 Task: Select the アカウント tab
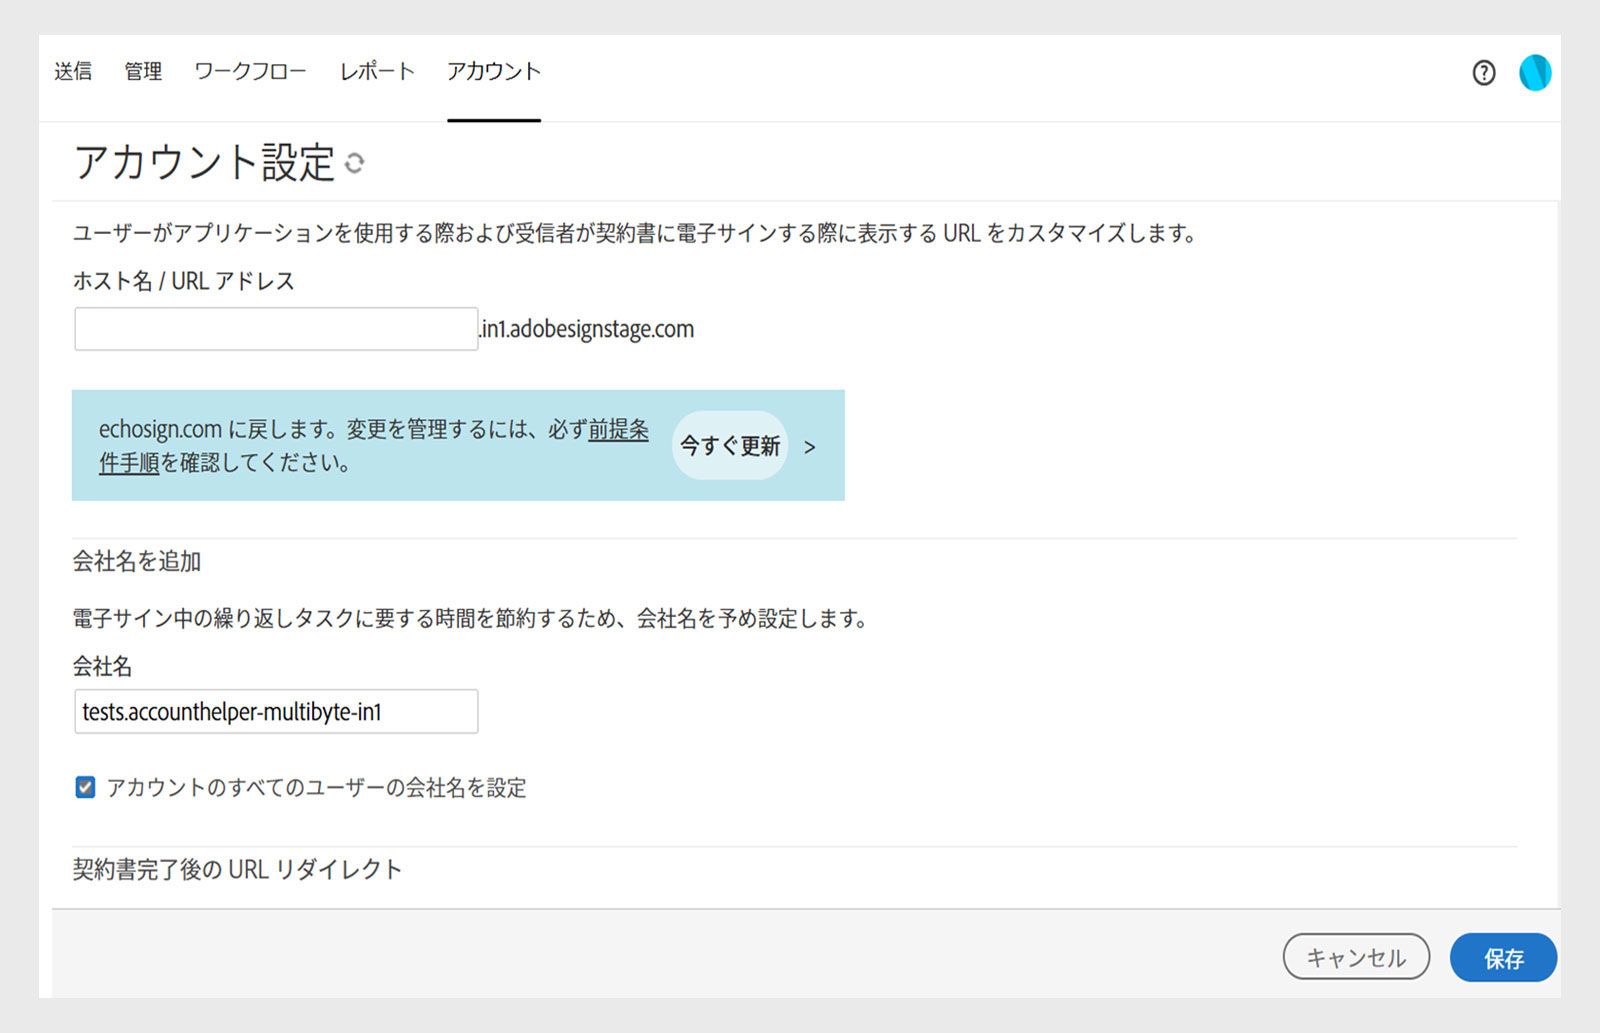pyautogui.click(x=494, y=71)
